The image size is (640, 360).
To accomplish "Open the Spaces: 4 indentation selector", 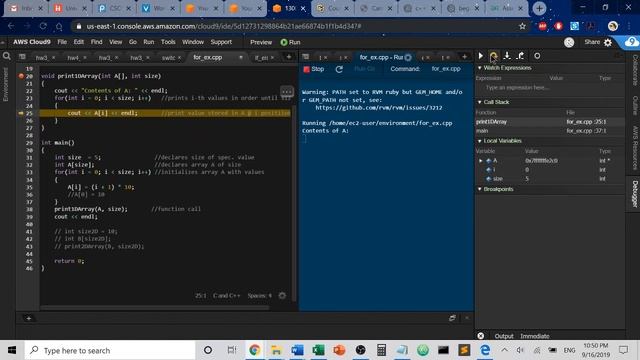I will (259, 296).
